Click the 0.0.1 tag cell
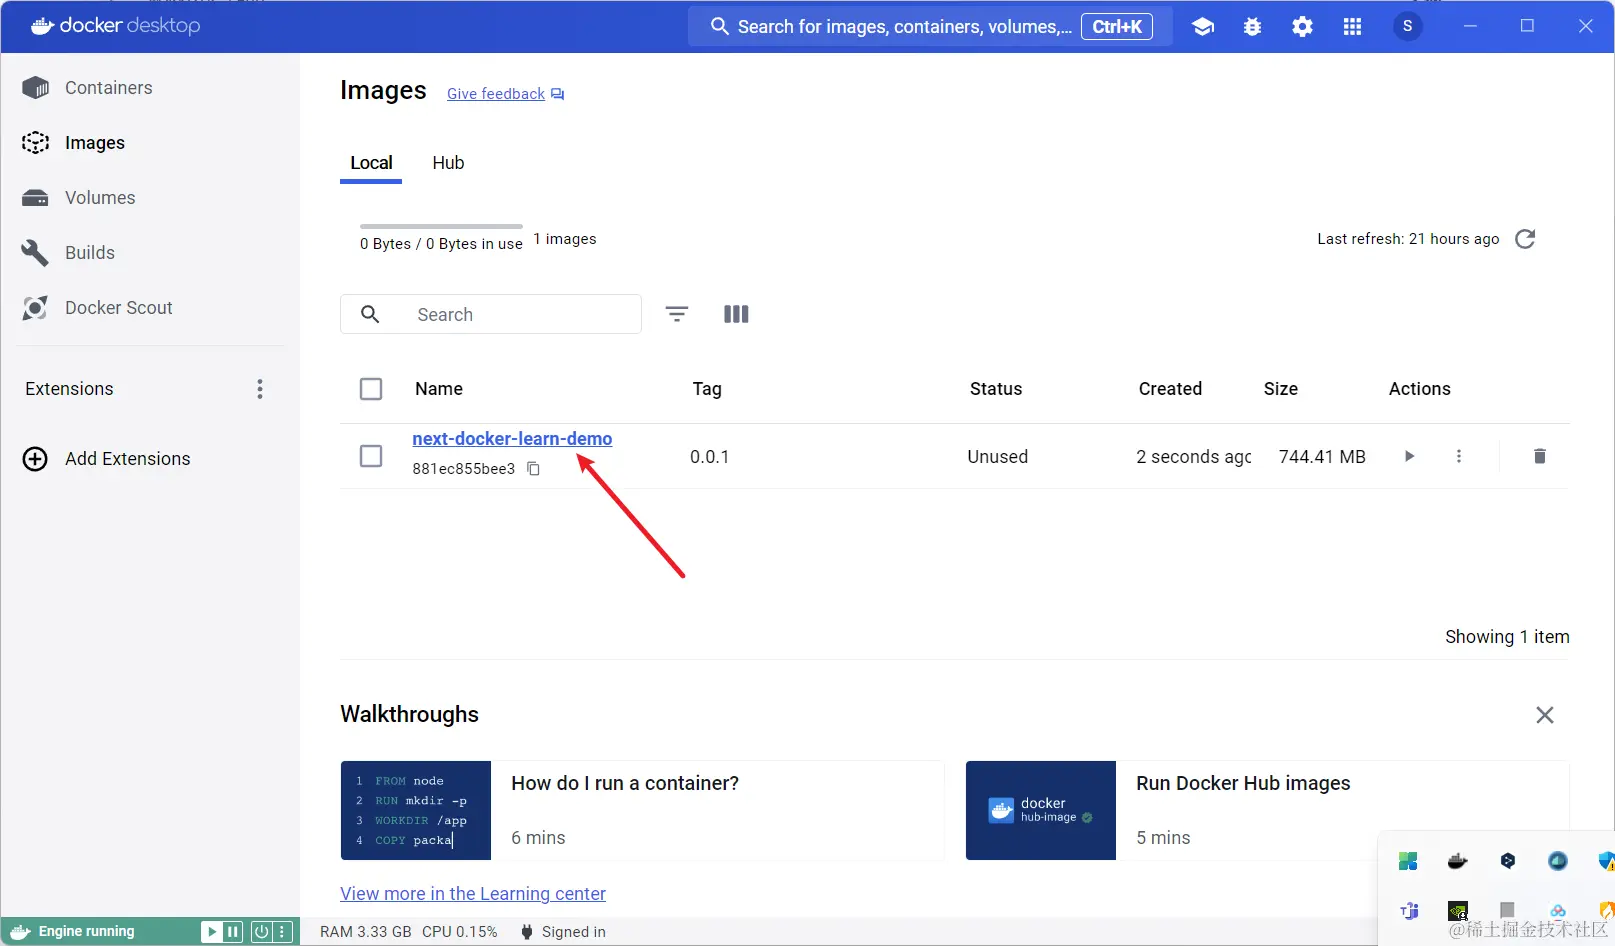 [709, 457]
